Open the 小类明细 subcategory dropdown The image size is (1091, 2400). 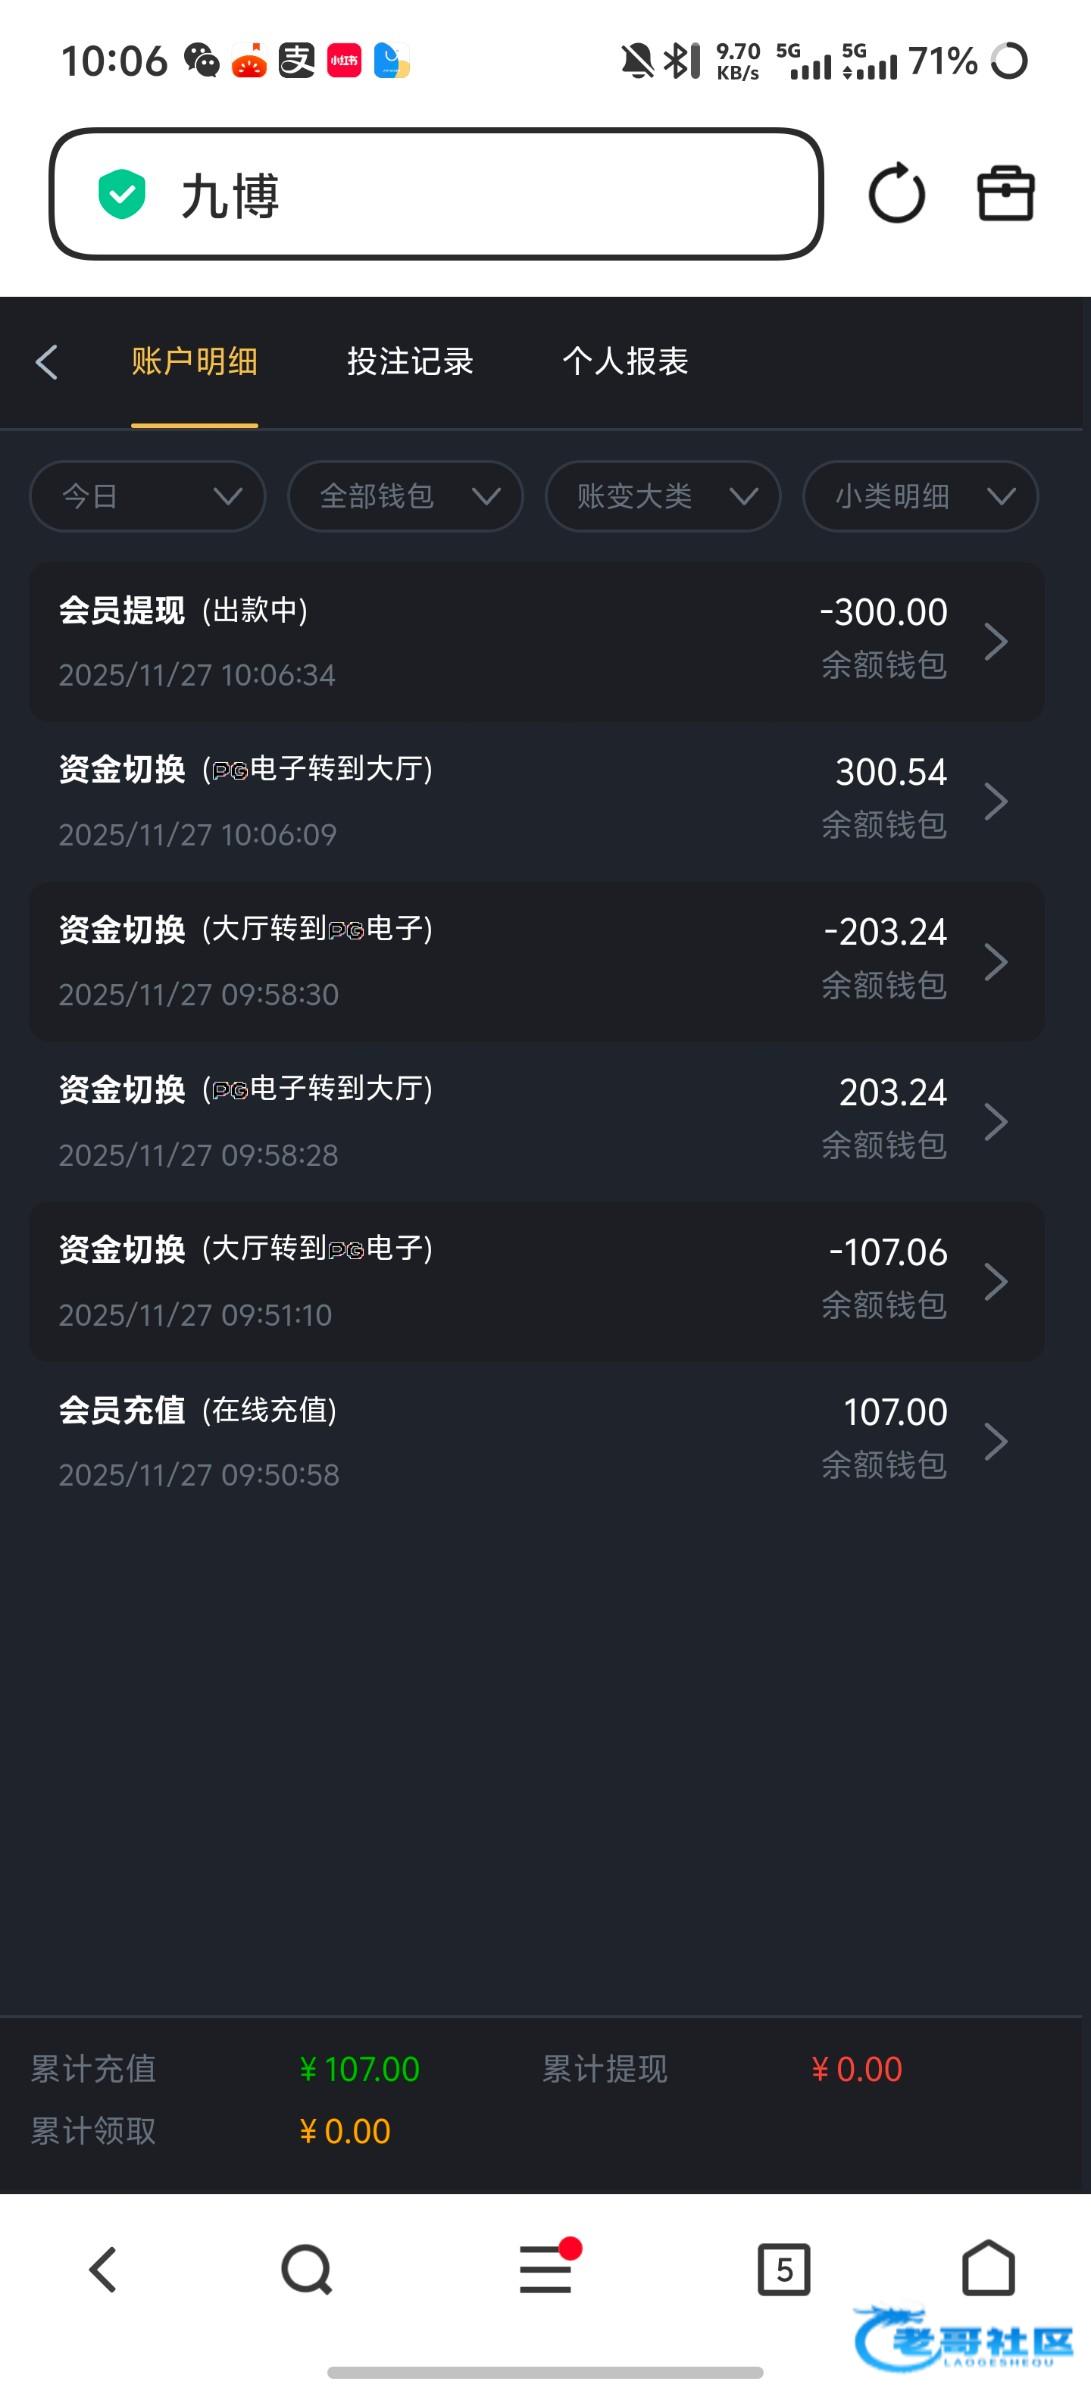tap(920, 496)
